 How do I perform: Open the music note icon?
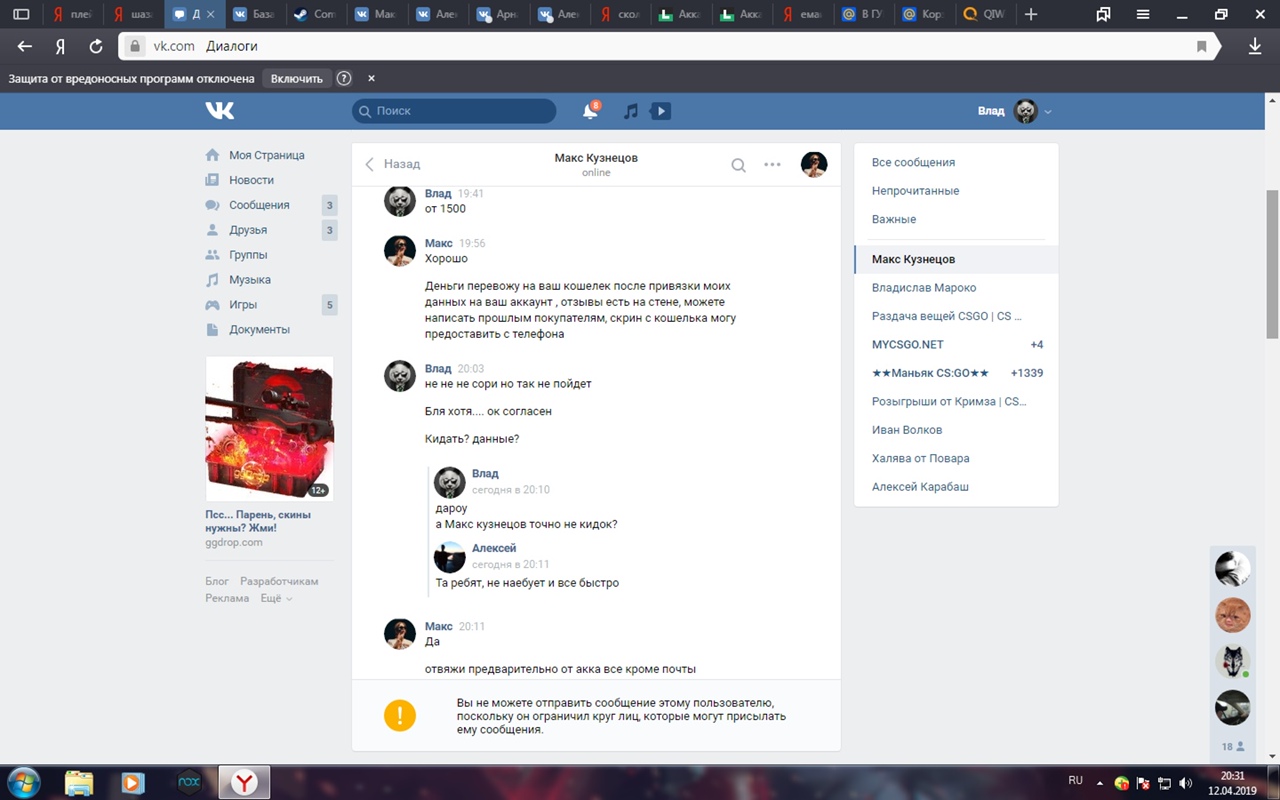[x=630, y=111]
